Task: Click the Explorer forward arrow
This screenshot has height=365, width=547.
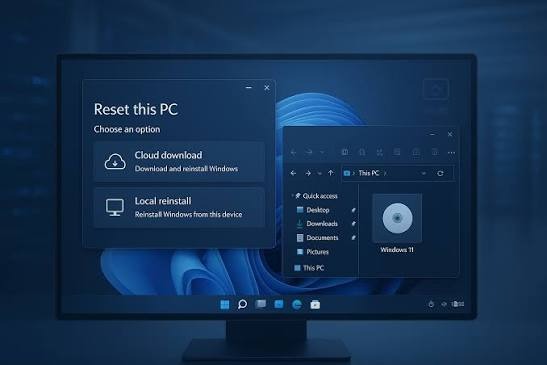Action: coord(308,173)
